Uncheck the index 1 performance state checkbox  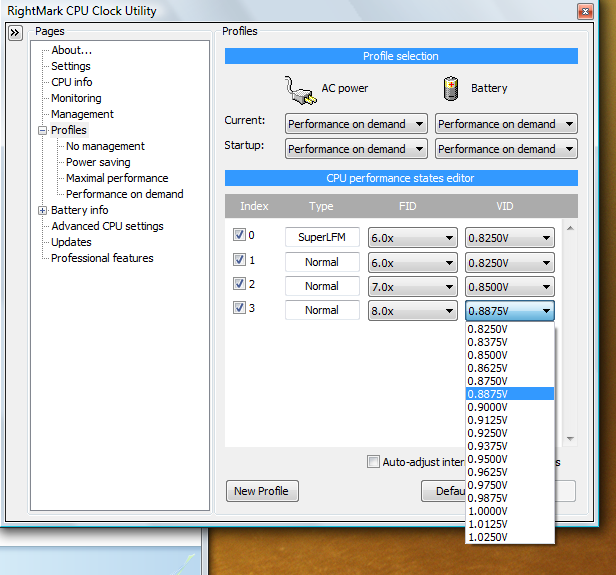(x=239, y=259)
